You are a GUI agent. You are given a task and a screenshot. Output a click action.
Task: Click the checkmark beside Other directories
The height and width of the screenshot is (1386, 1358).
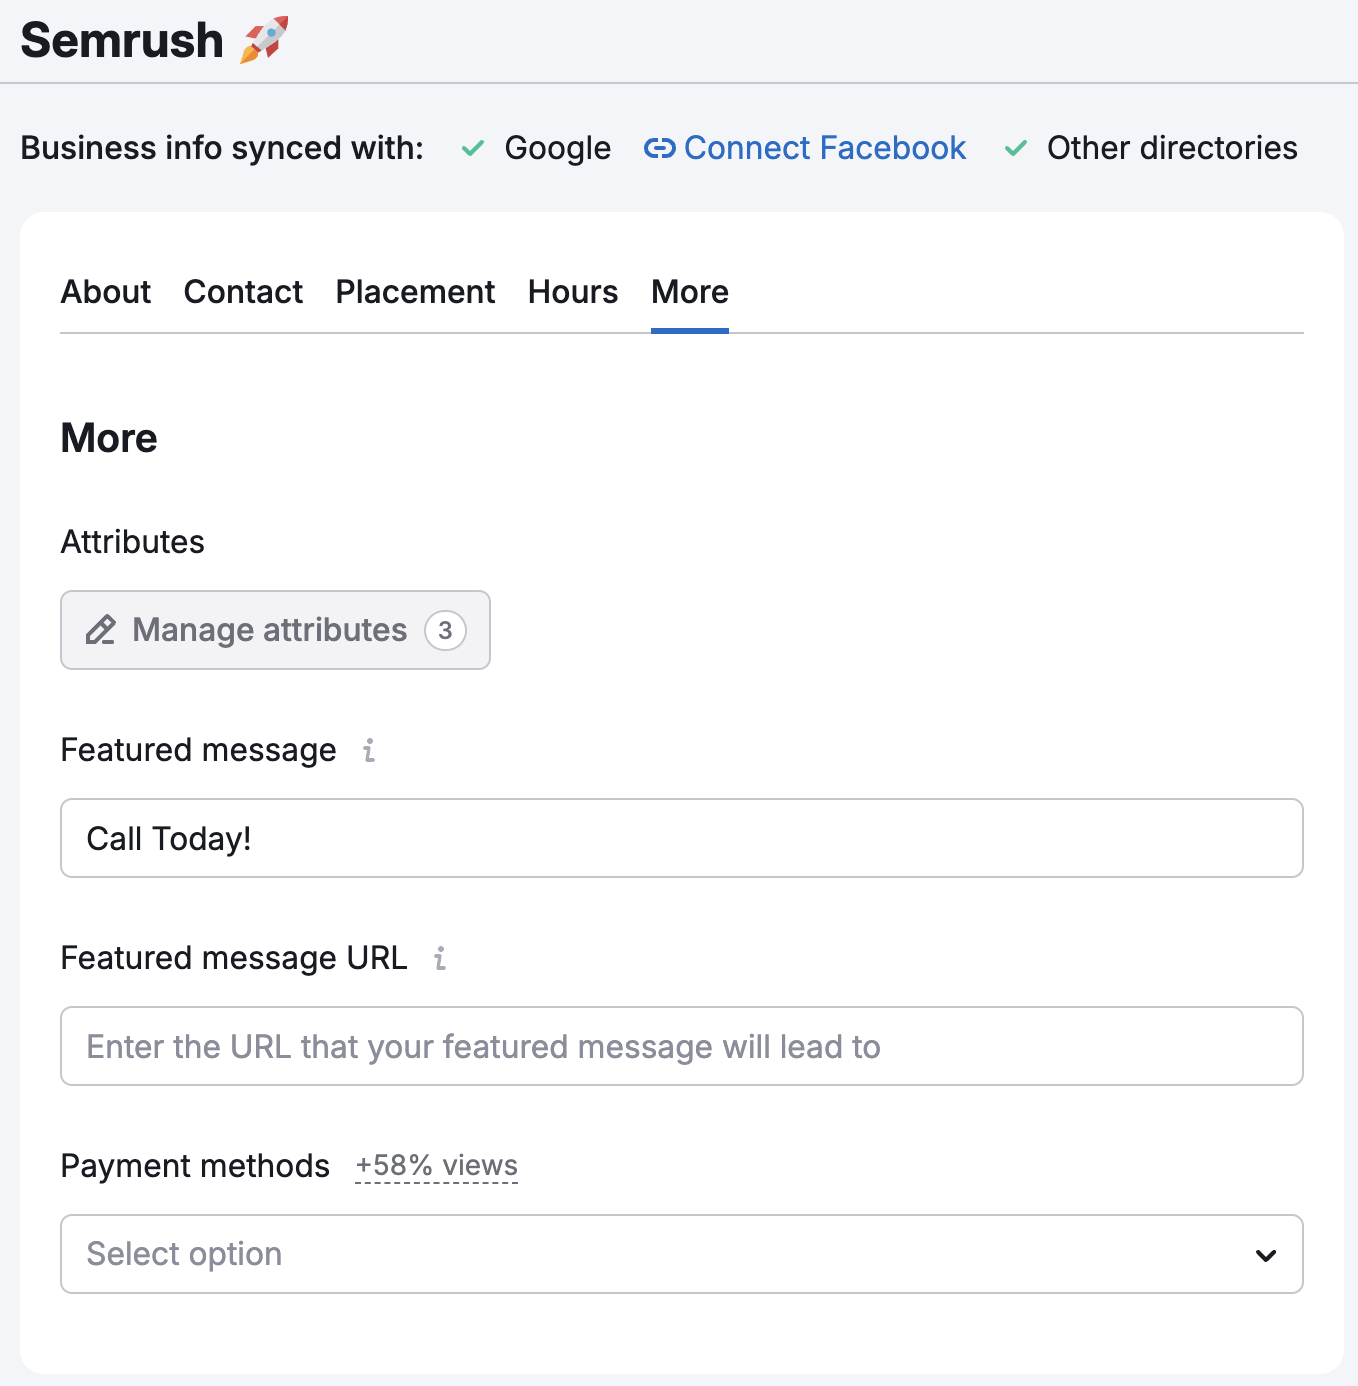1016,149
